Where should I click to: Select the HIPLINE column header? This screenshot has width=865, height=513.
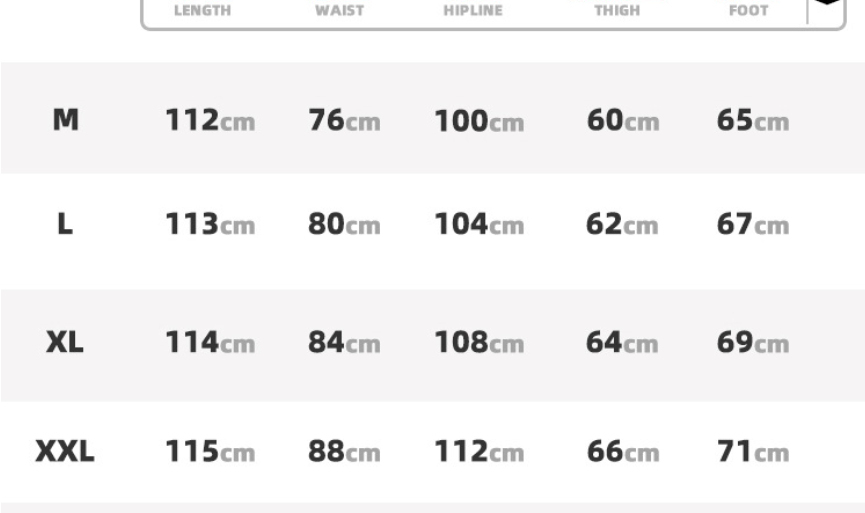[473, 10]
